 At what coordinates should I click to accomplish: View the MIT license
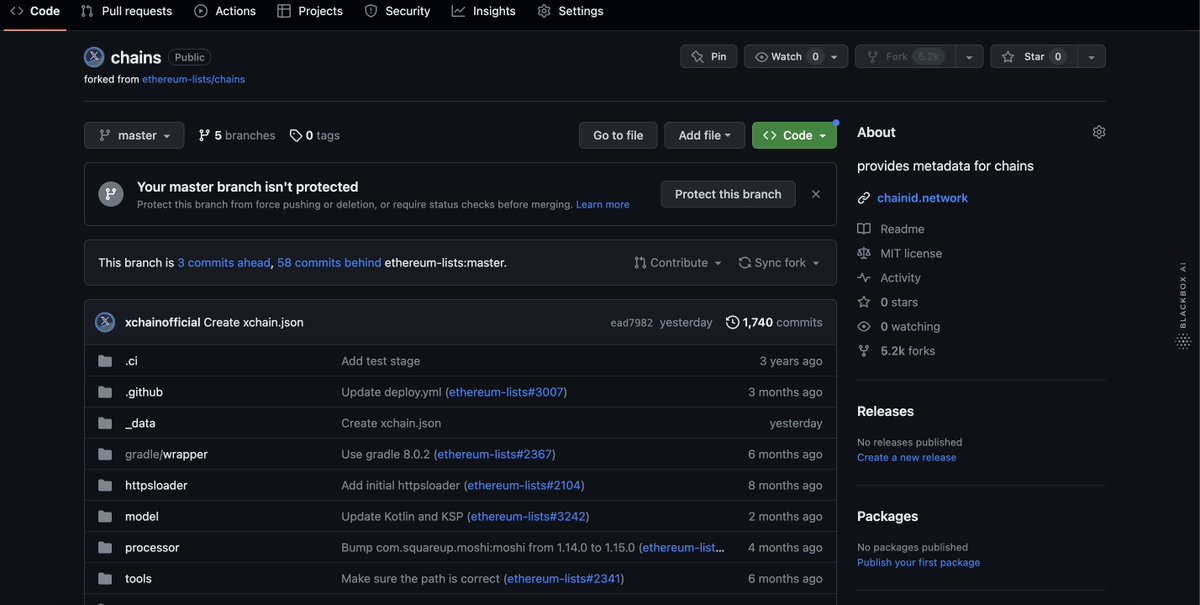point(900,253)
